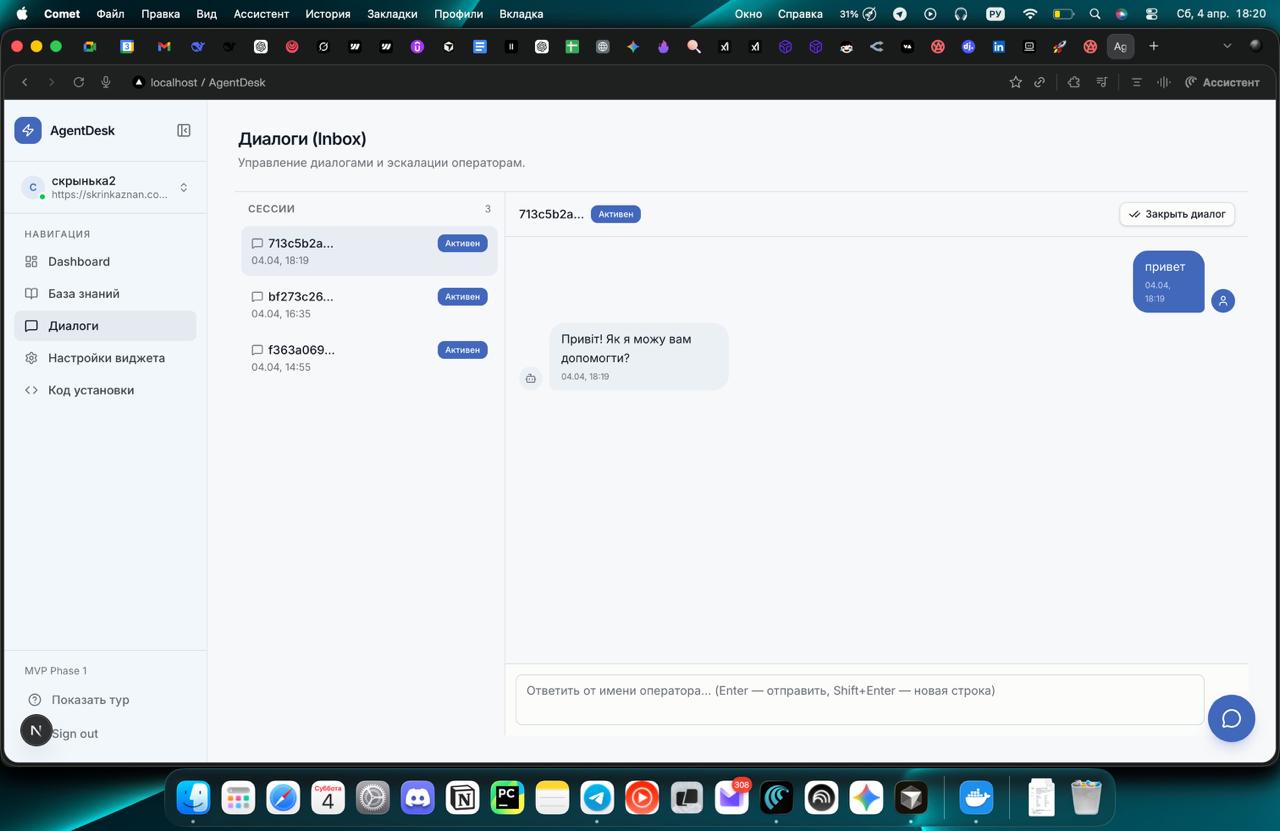The width and height of the screenshot is (1280, 831).
Task: Open Control Center in menu bar
Action: 1151,14
